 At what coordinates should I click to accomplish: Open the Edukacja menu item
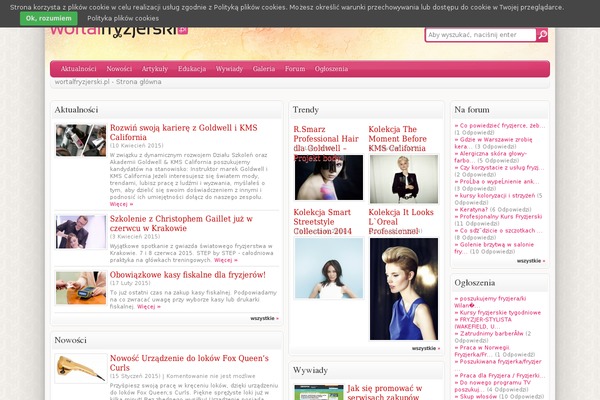[192, 69]
